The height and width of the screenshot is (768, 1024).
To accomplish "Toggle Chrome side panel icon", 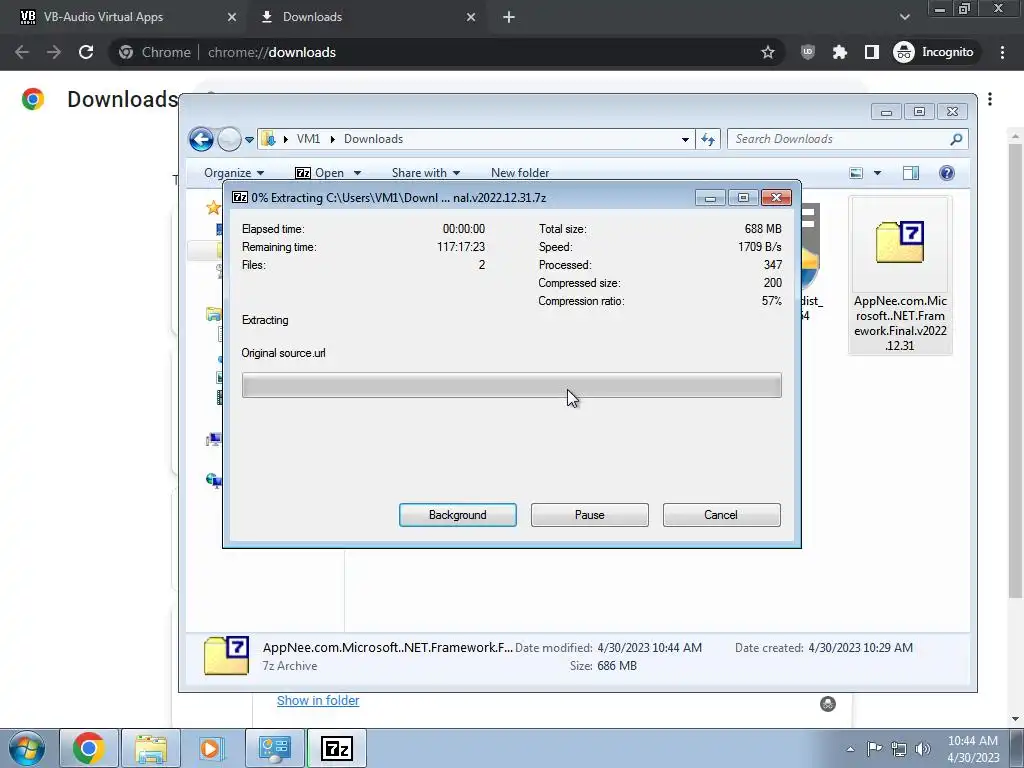I will (x=872, y=52).
